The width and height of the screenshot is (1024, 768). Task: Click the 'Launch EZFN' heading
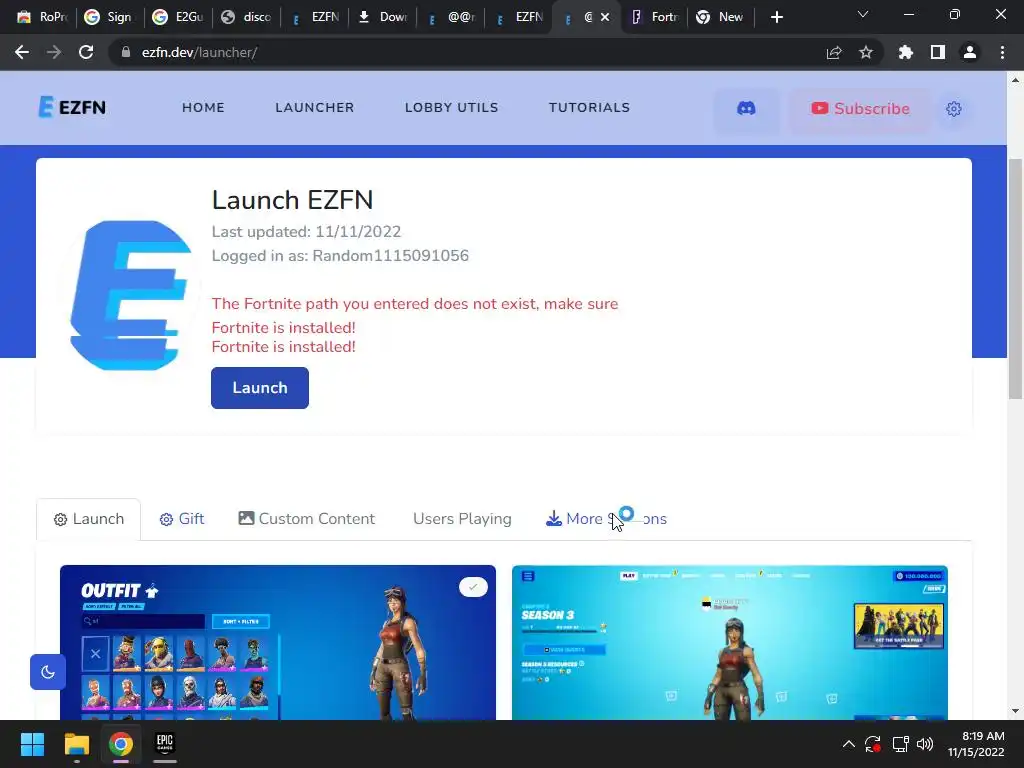click(x=293, y=200)
